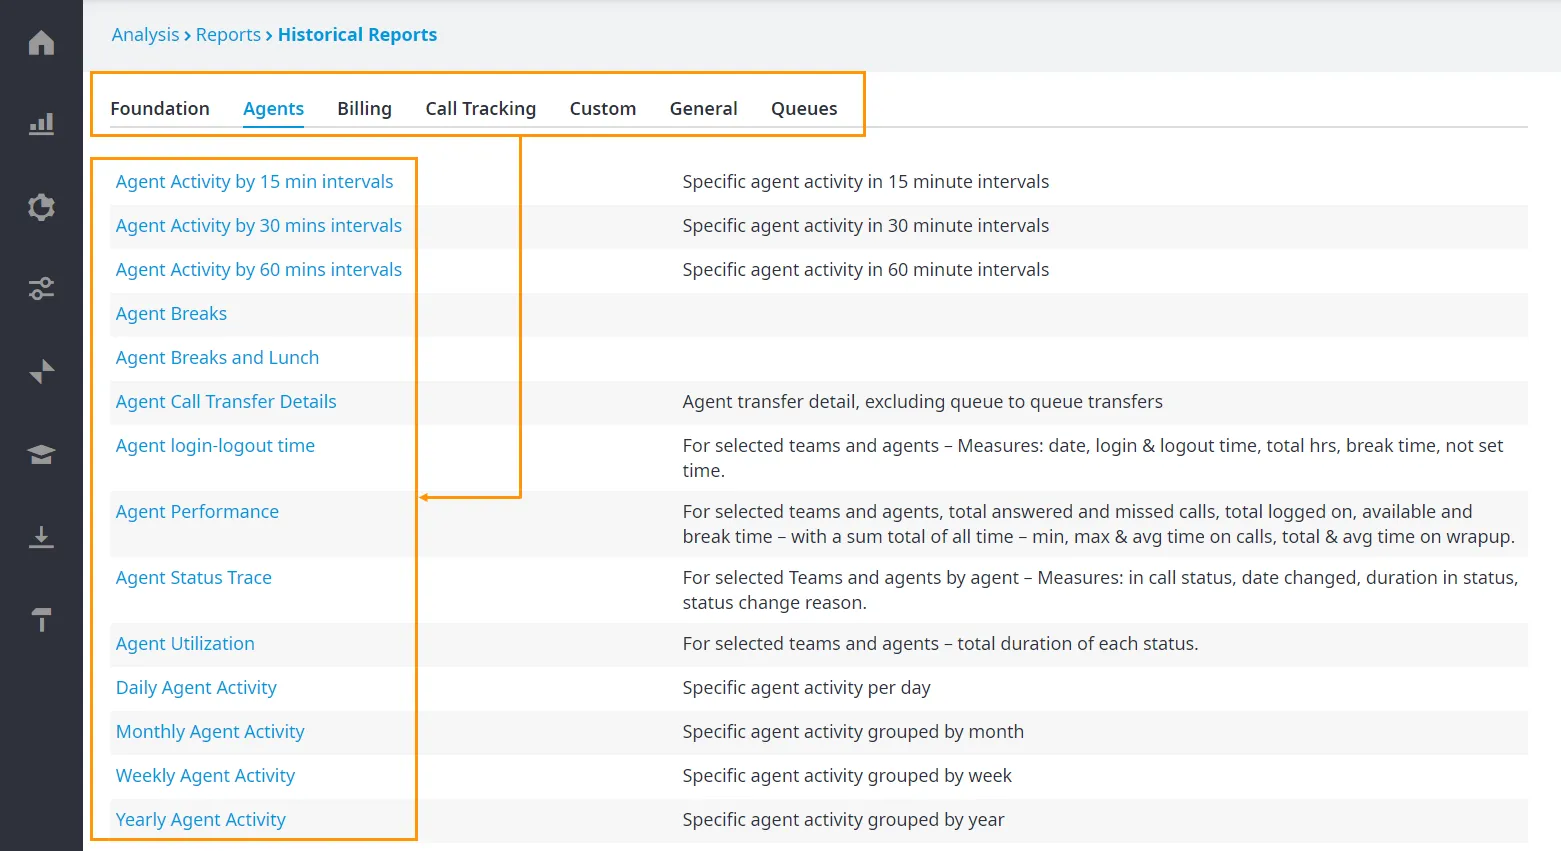Image resolution: width=1561 pixels, height=851 pixels.
Task: Open Agent Activity by 15 min intervals report
Action: (x=254, y=182)
